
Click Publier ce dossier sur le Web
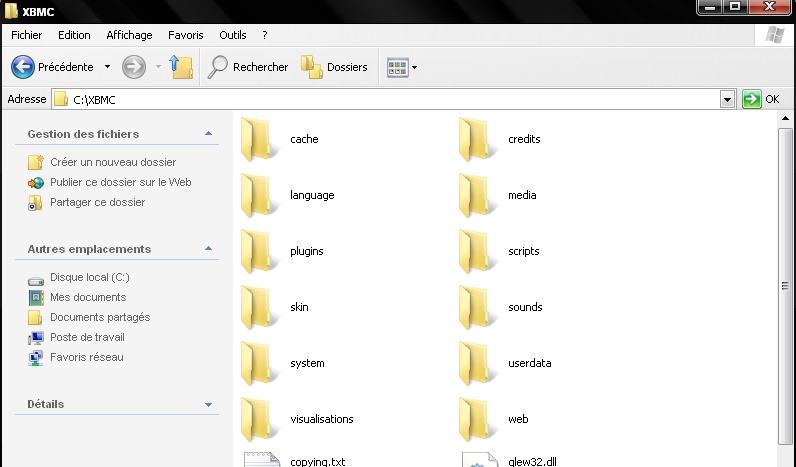click(120, 182)
